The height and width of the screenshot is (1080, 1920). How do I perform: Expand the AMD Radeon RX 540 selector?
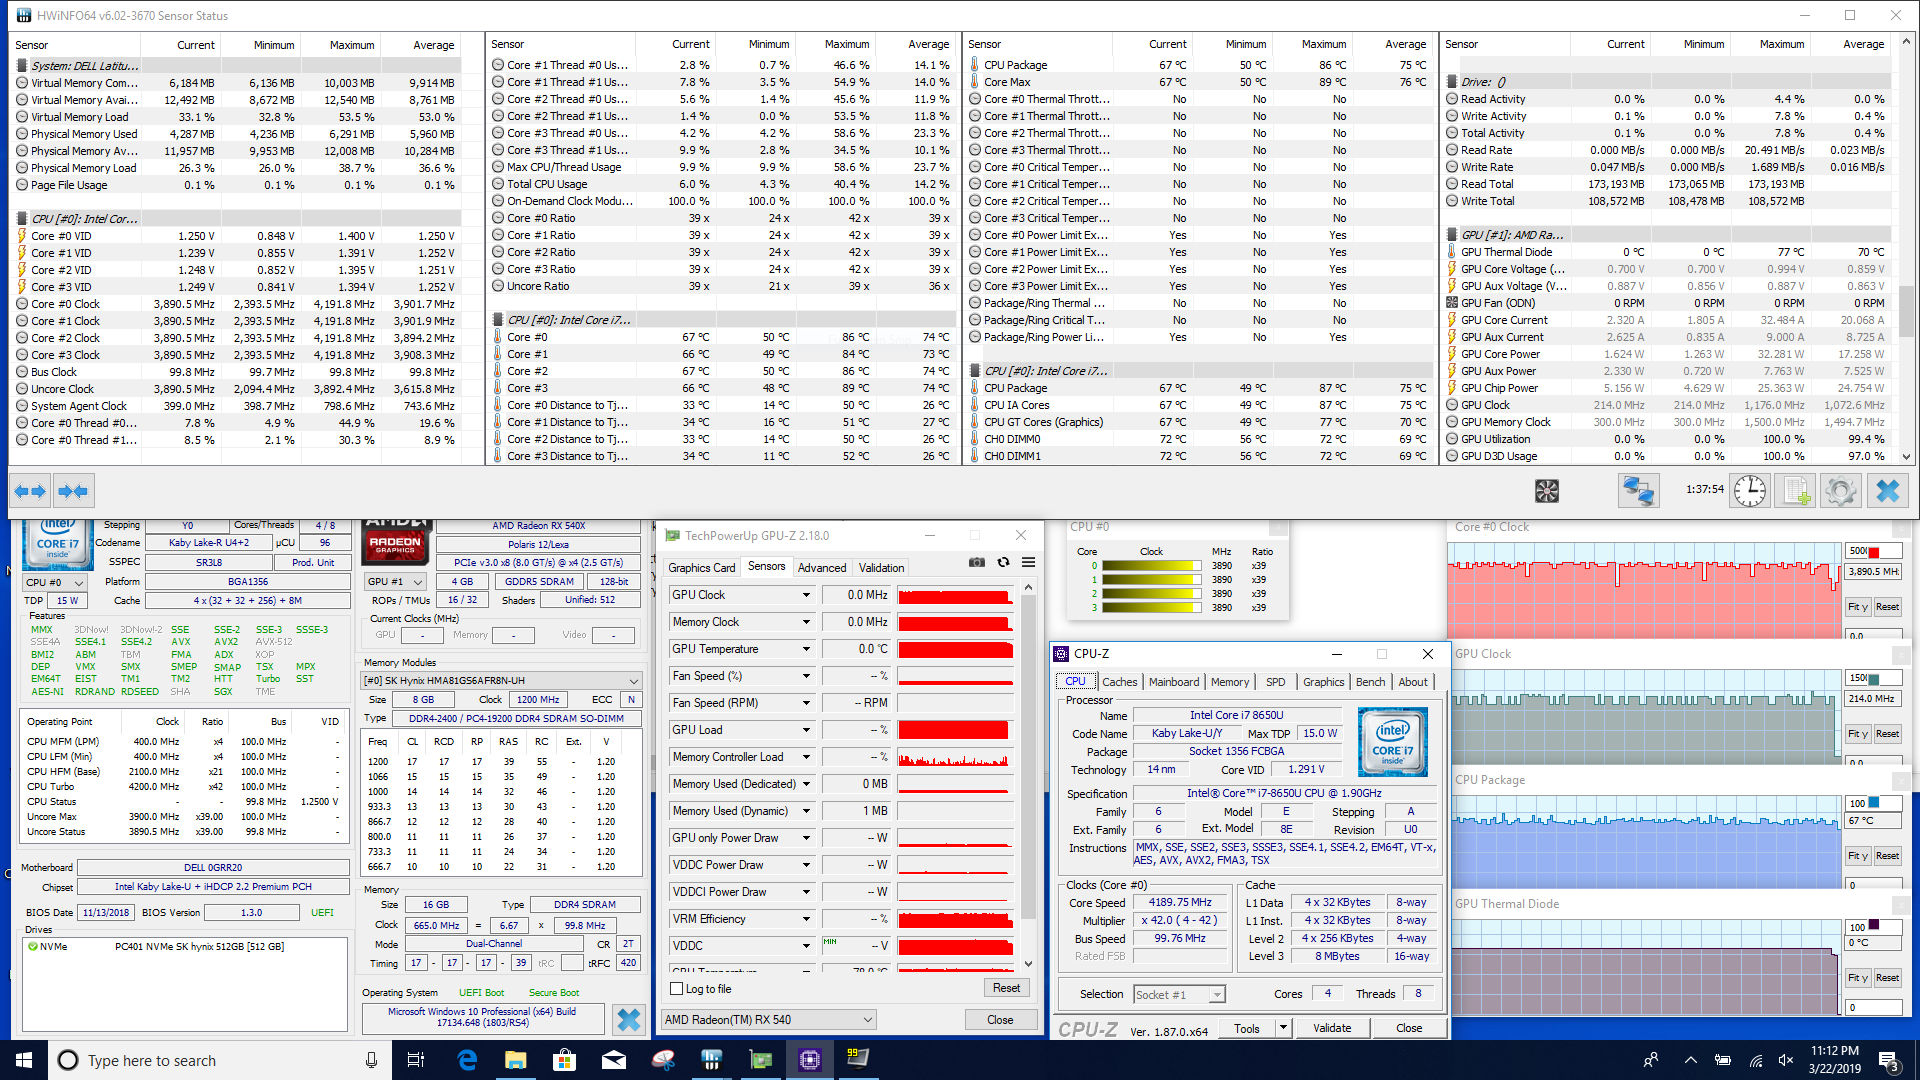(x=867, y=1020)
